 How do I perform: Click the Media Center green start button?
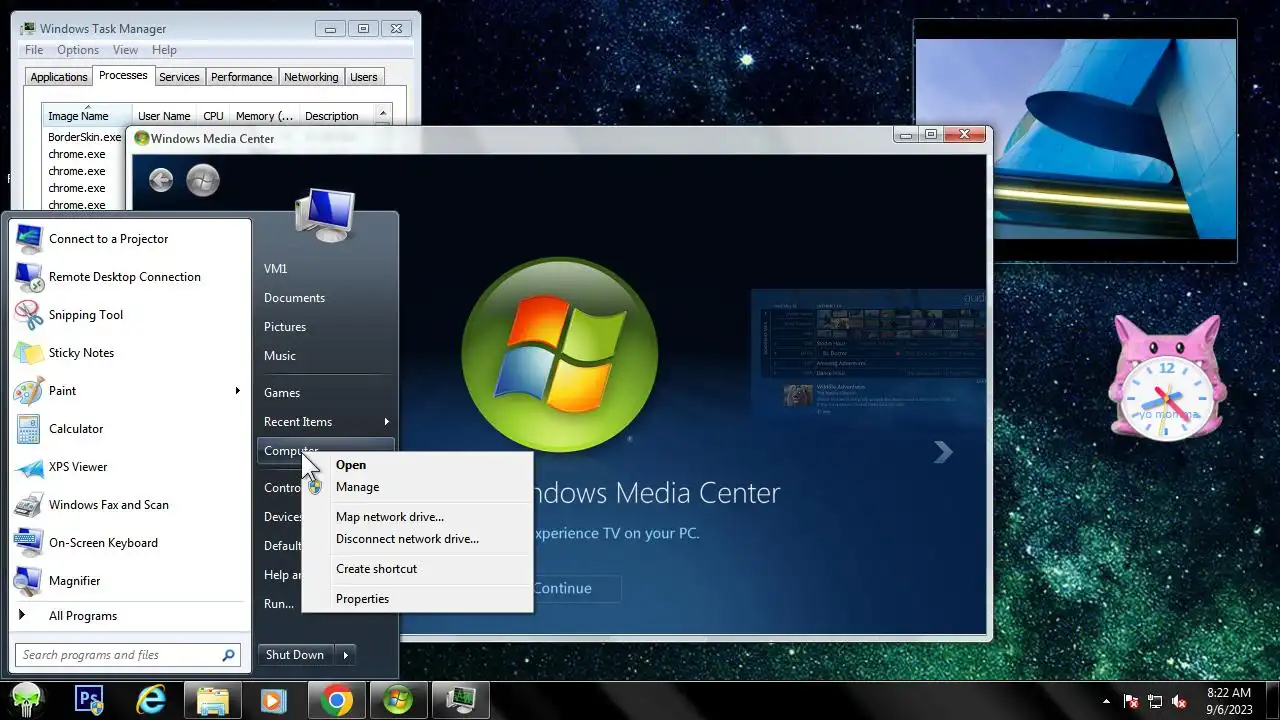pyautogui.click(x=203, y=180)
